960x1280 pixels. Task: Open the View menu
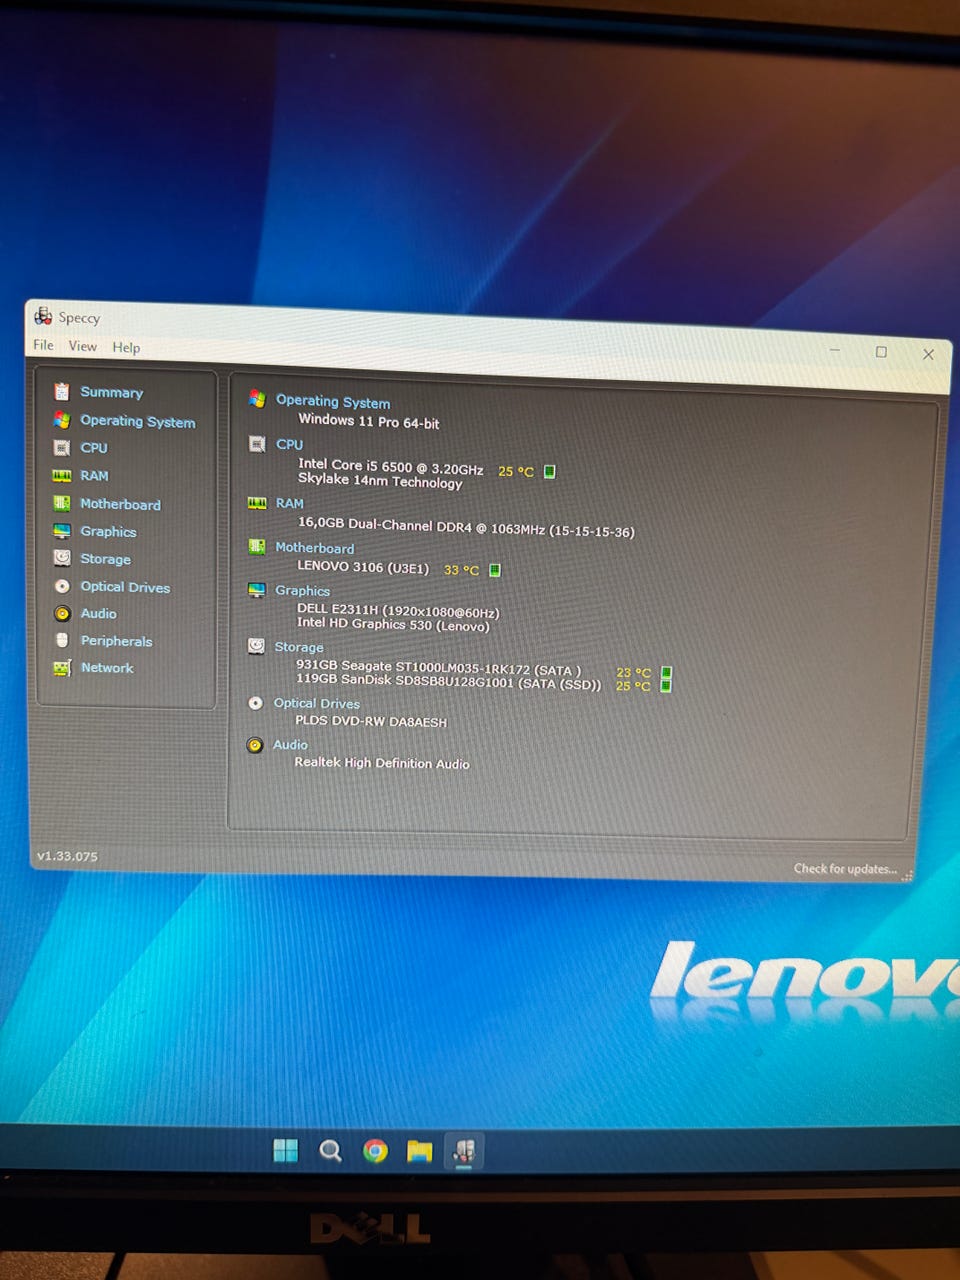[x=83, y=346]
